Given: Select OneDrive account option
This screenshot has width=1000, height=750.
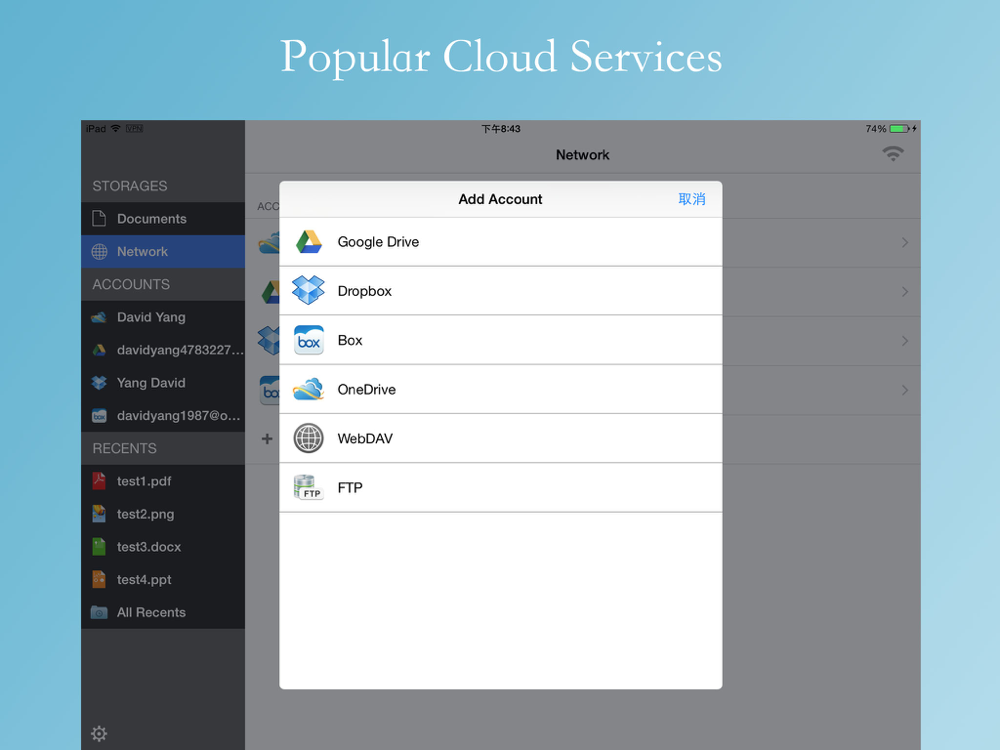Looking at the screenshot, I should [501, 389].
